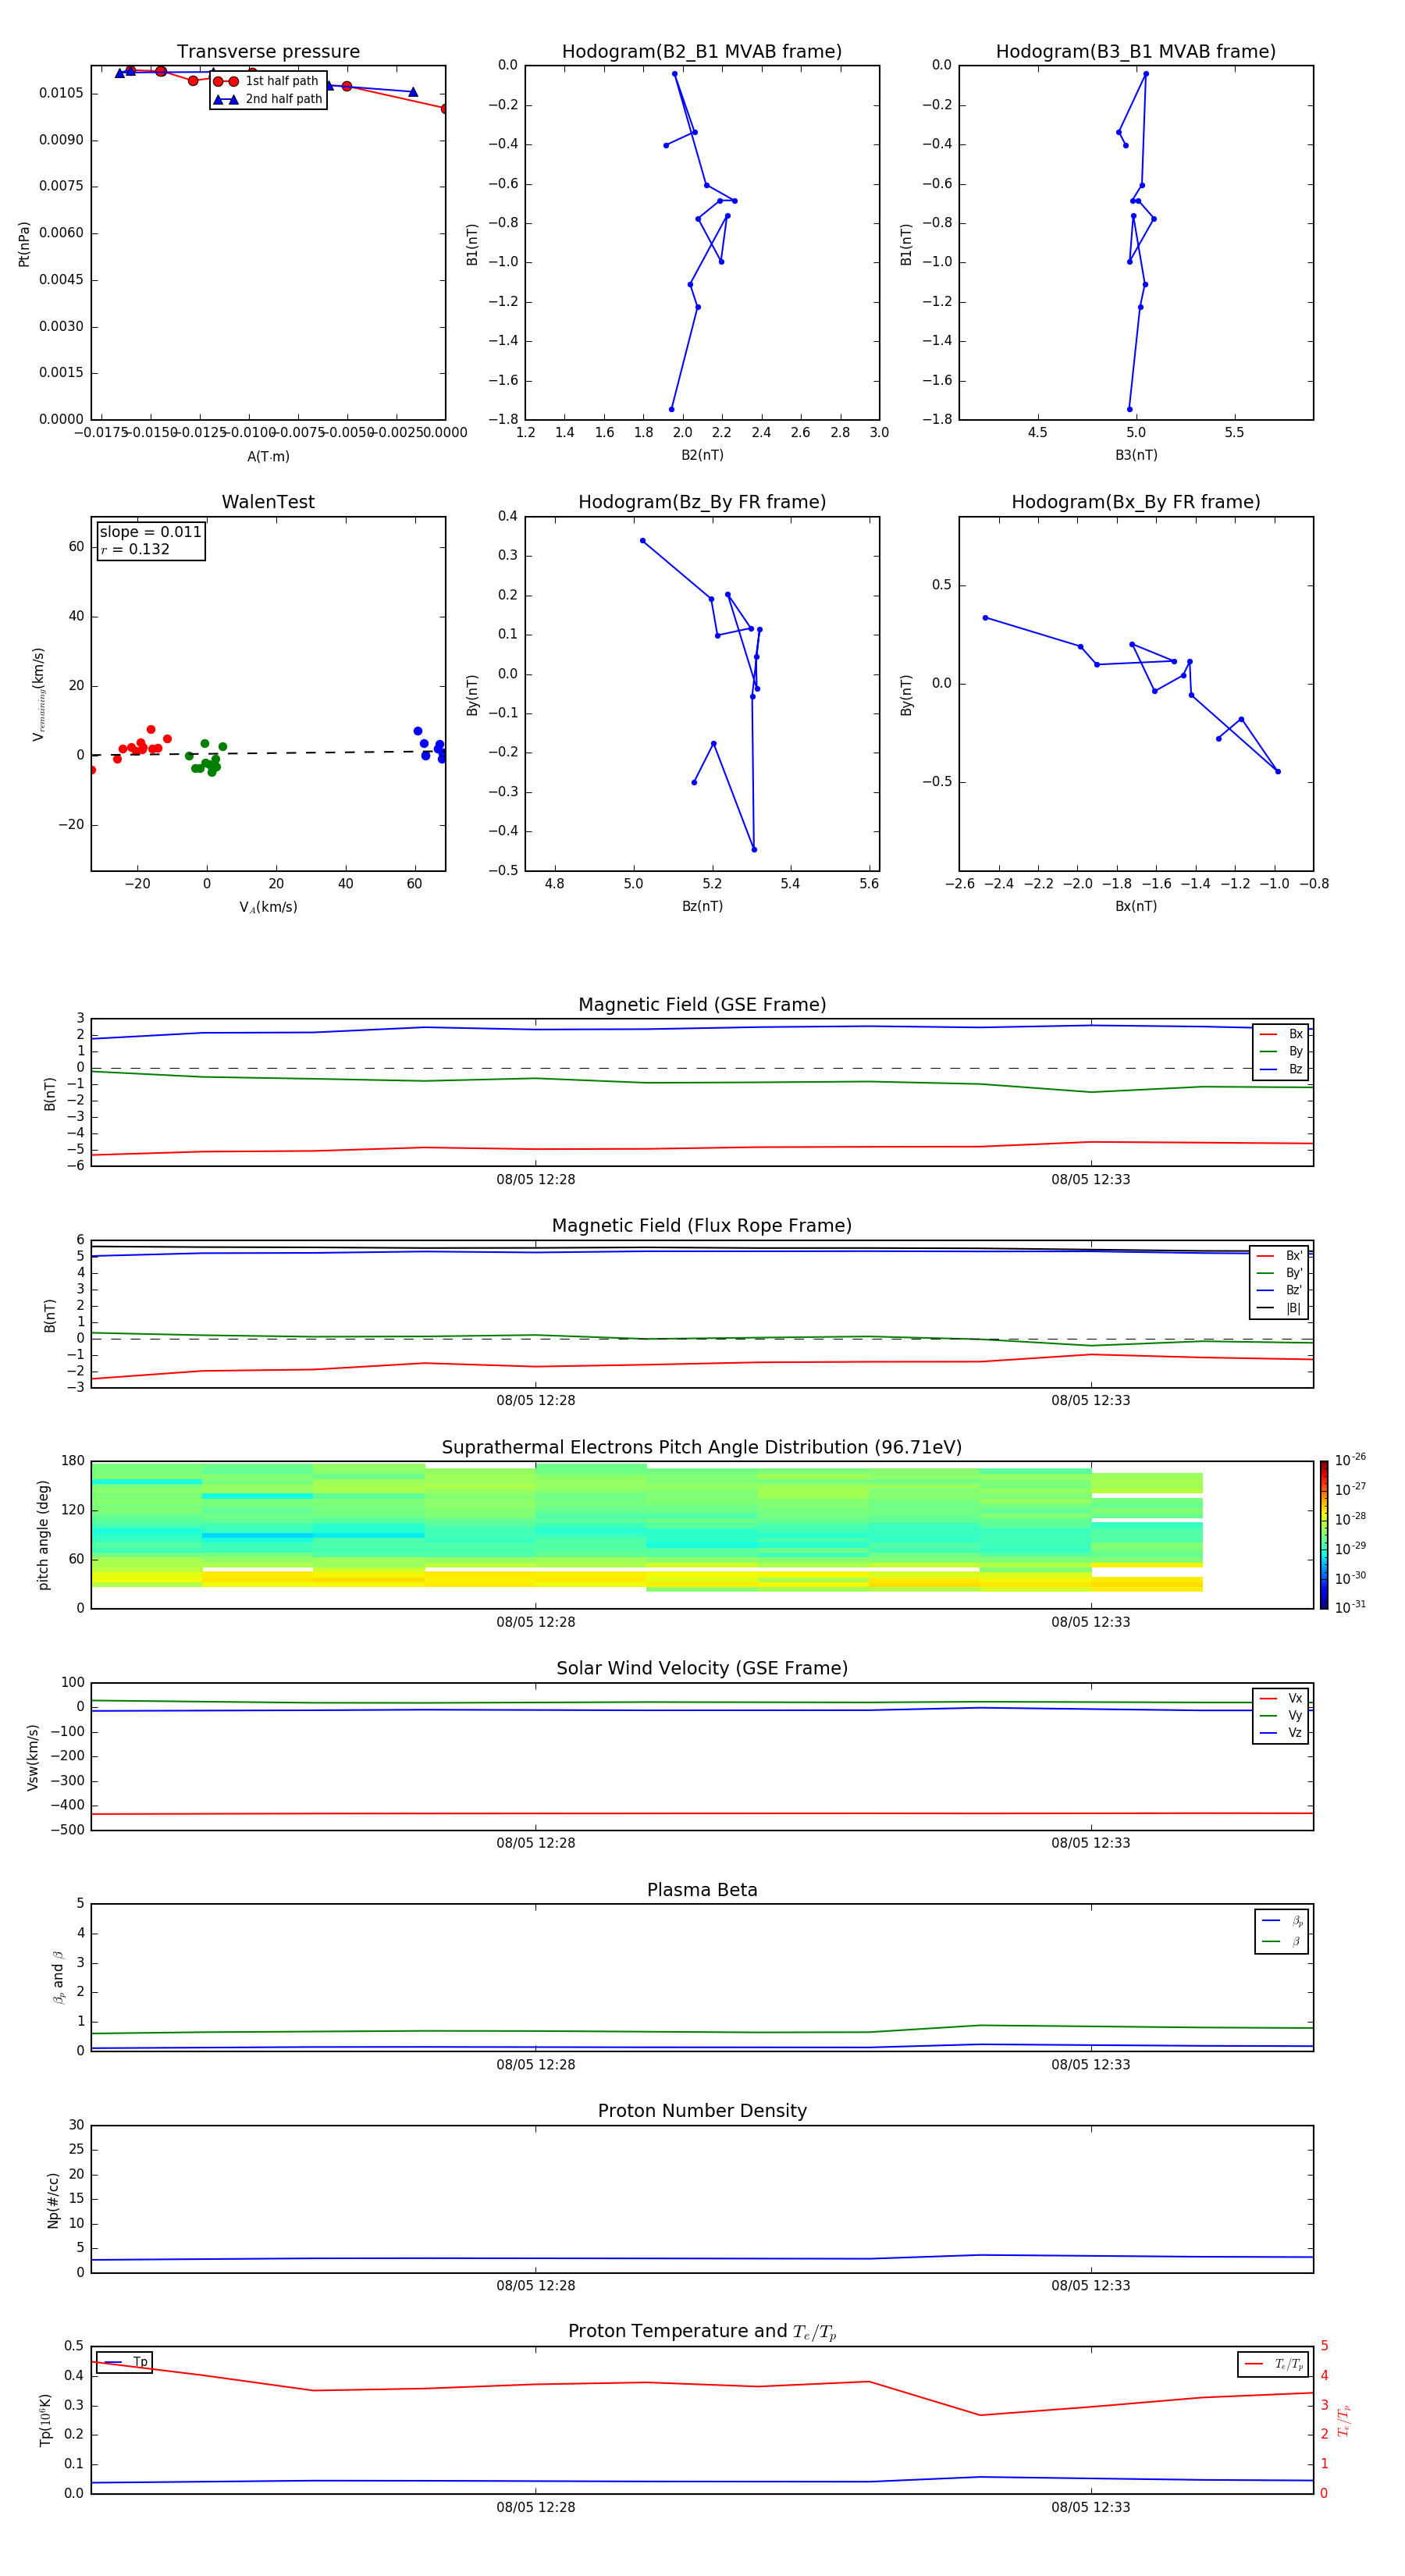The height and width of the screenshot is (2576, 1405).
Task: Click '08/05 12:33' tick under Magnetic Field GSE panel
Action: coord(1091,1179)
